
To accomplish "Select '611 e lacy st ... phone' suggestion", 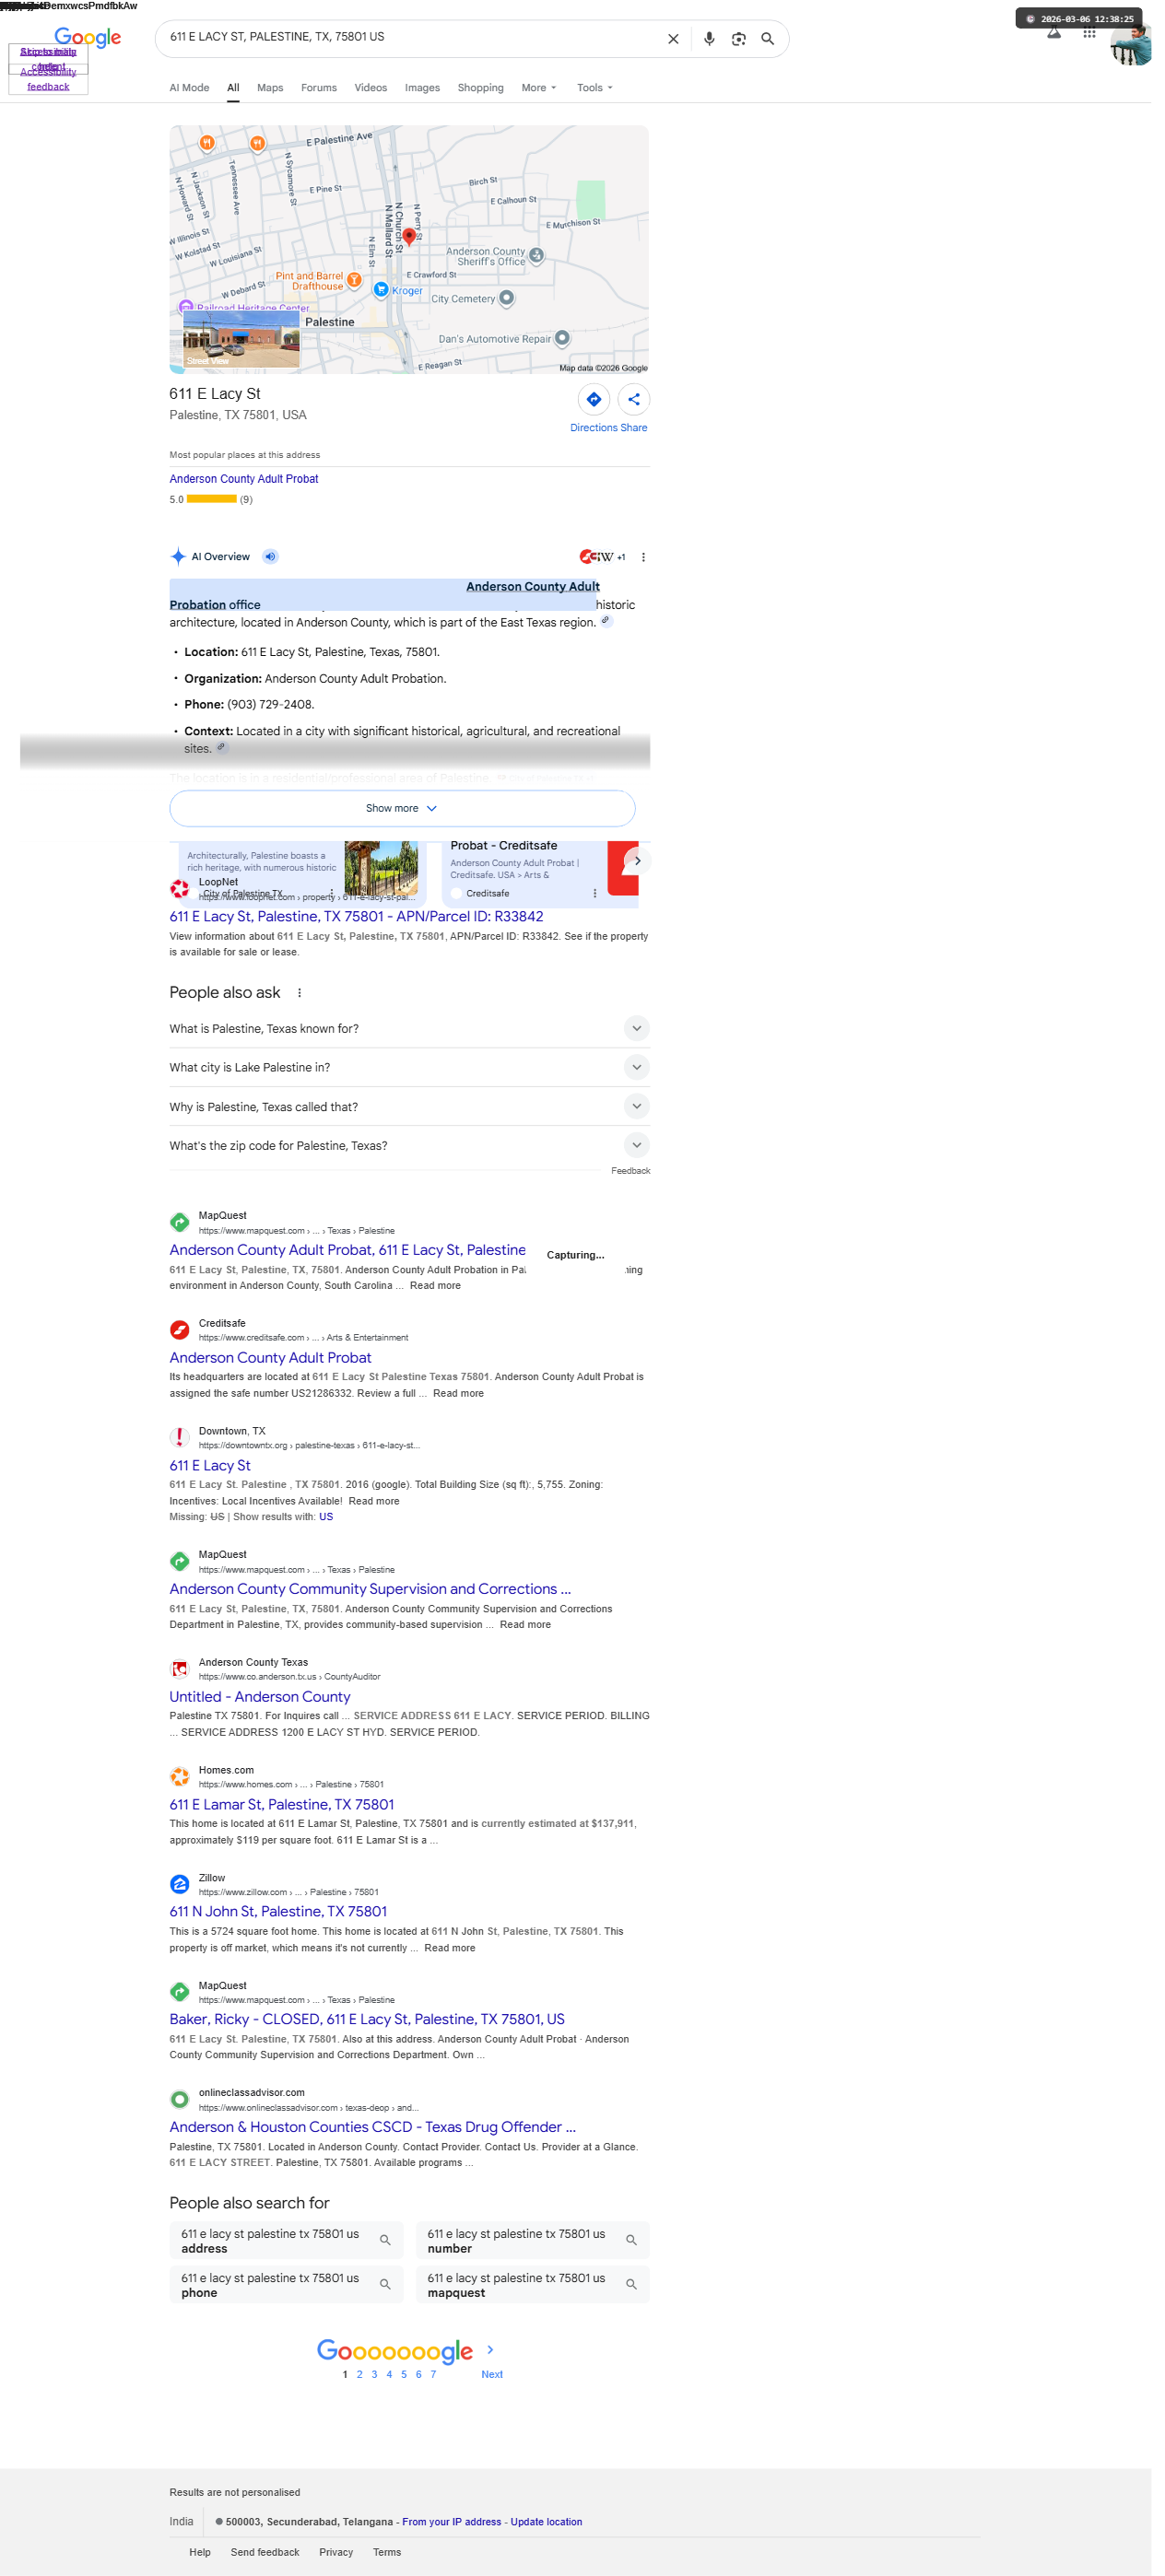I will [x=286, y=2285].
